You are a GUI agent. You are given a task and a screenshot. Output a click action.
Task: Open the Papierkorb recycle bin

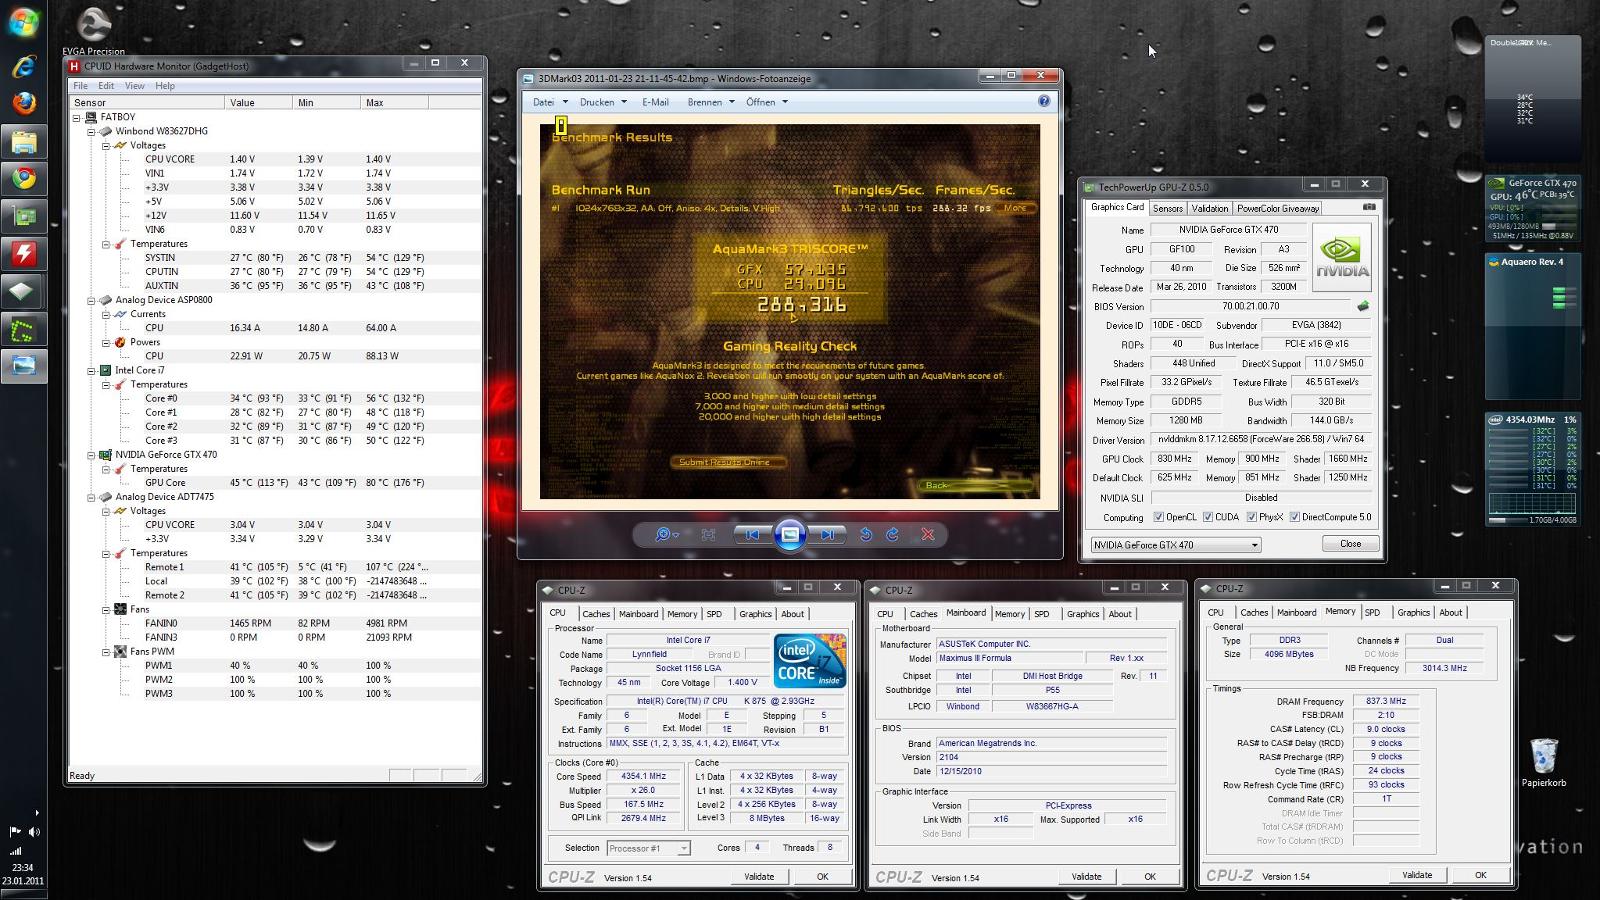1544,763
